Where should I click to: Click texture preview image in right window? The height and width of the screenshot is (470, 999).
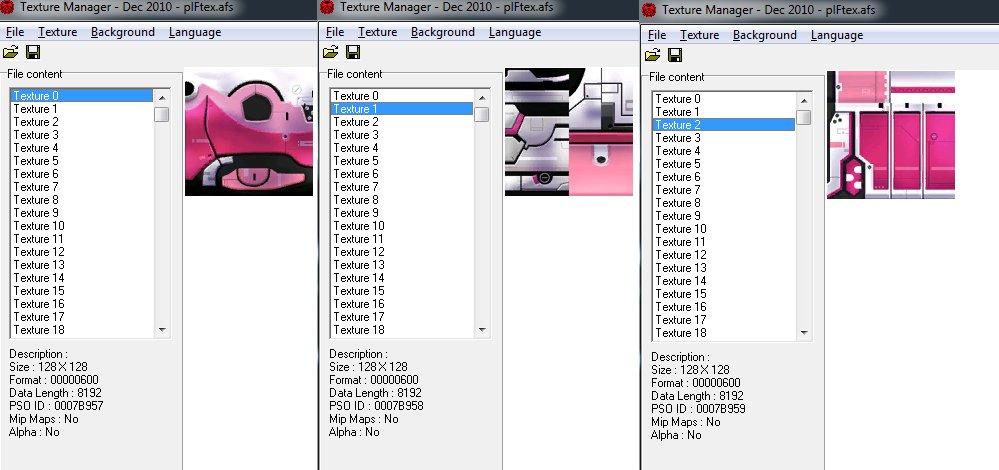pos(891,135)
